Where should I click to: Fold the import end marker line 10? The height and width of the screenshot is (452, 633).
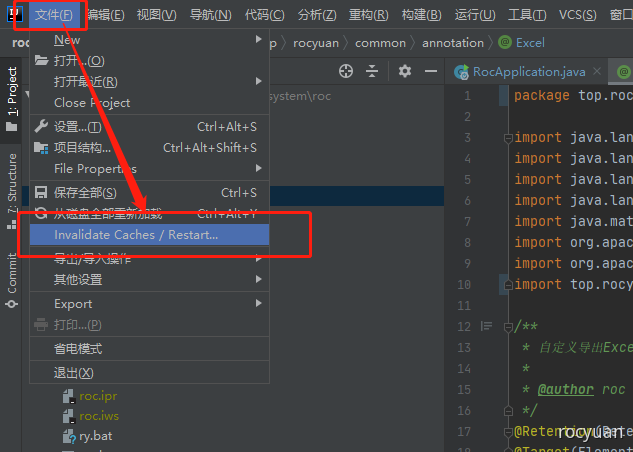[x=508, y=285]
